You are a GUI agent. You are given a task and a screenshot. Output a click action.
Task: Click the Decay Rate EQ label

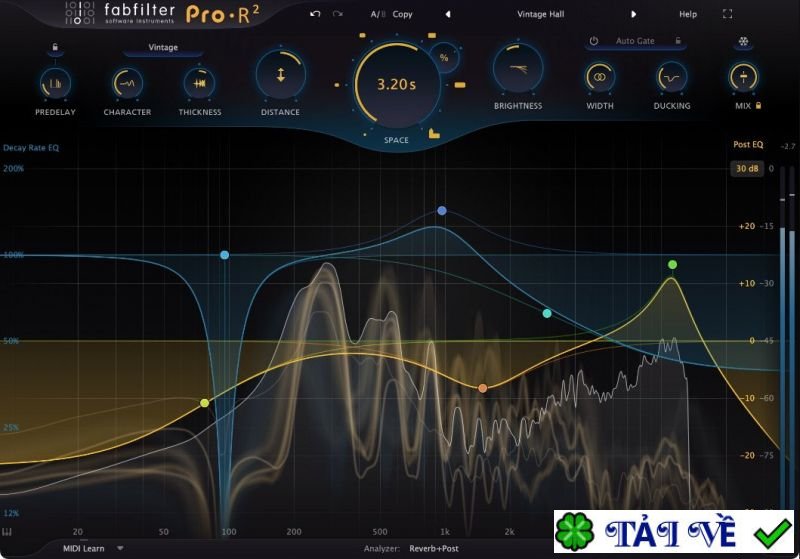(x=31, y=148)
